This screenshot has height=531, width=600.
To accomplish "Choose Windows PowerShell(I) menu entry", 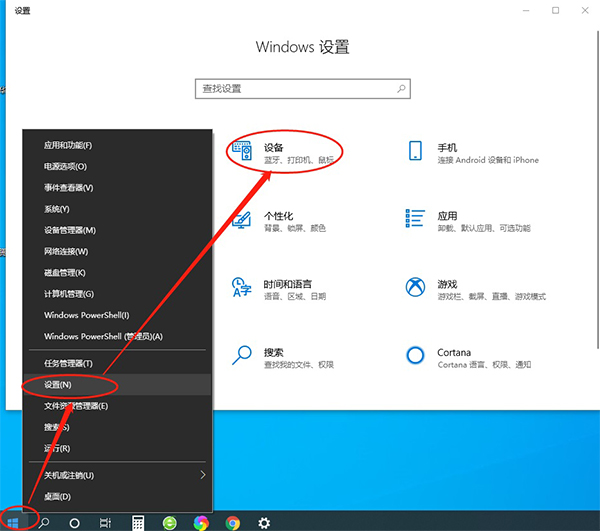I will [117, 315].
